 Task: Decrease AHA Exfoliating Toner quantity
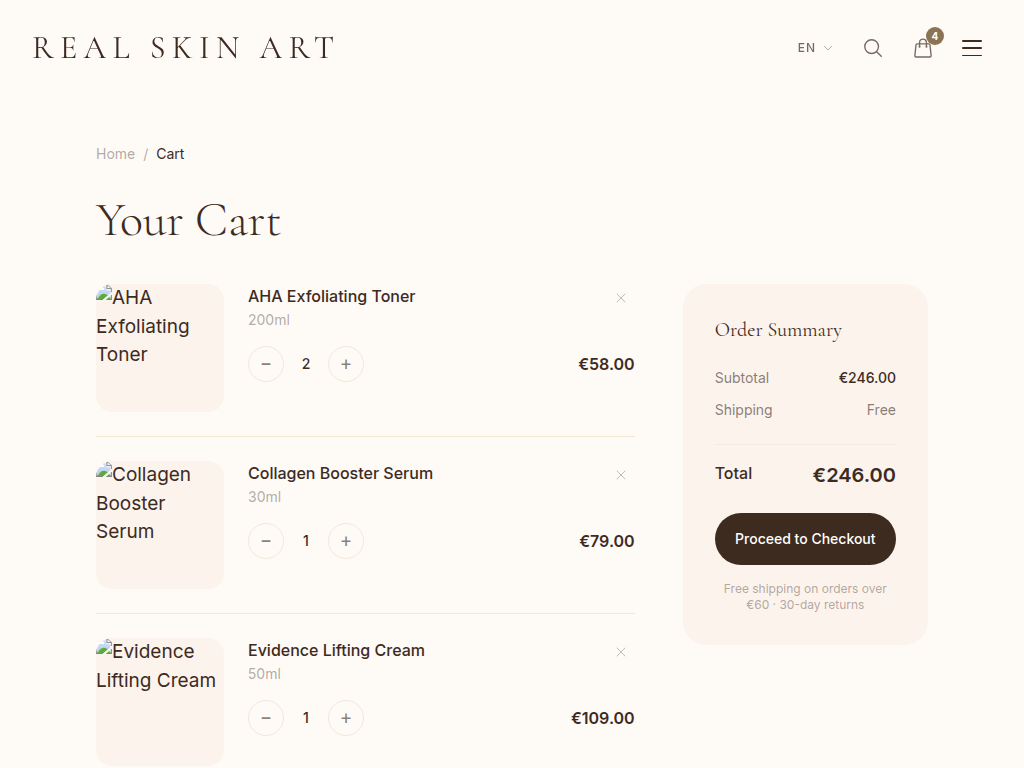266,364
